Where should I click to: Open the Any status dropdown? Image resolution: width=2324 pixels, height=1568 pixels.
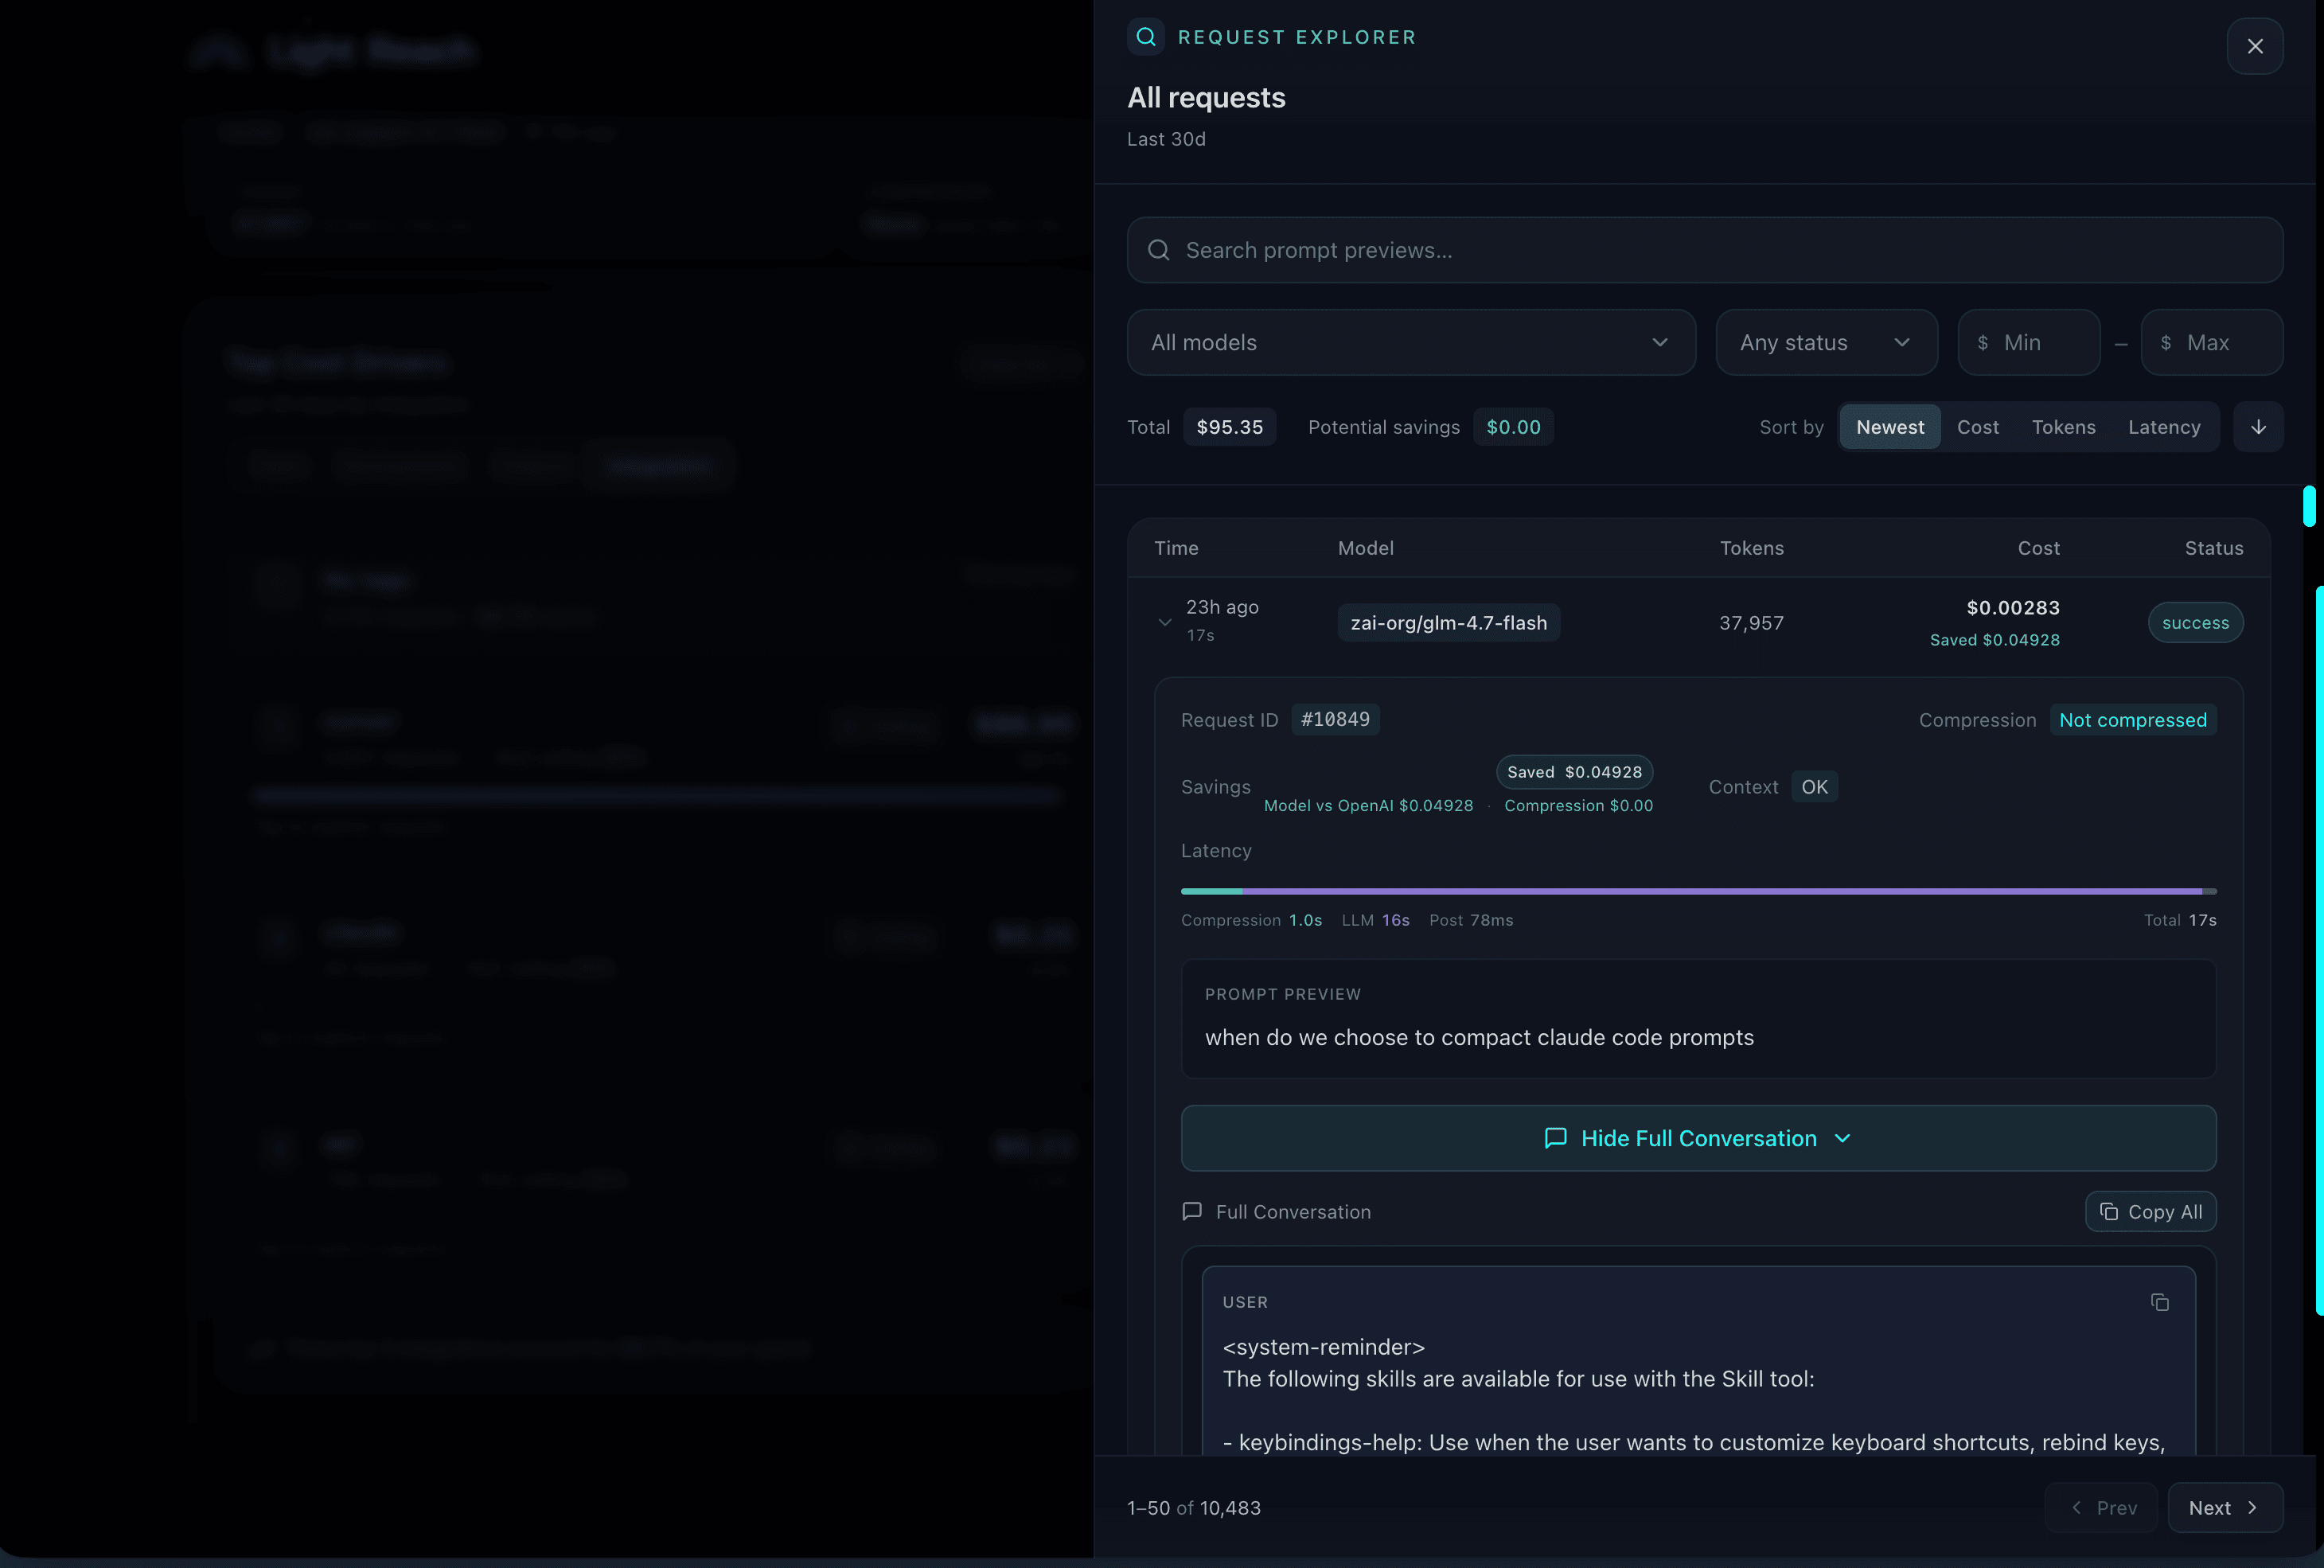pyautogui.click(x=1827, y=343)
